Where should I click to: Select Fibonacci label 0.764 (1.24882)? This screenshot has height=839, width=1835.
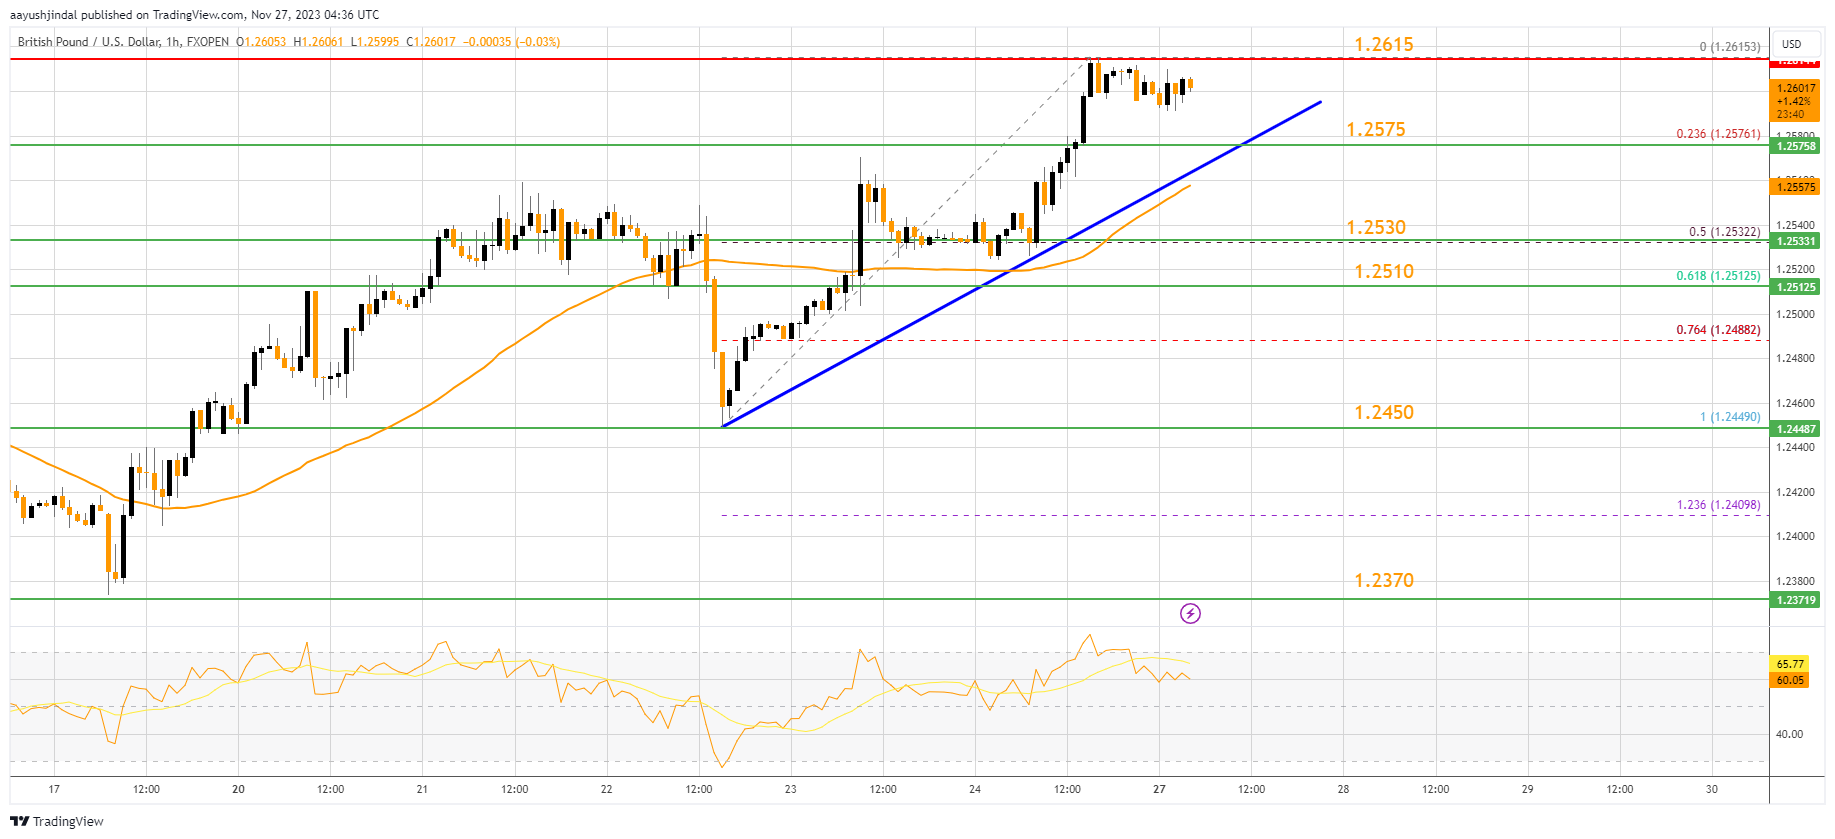click(x=1718, y=330)
